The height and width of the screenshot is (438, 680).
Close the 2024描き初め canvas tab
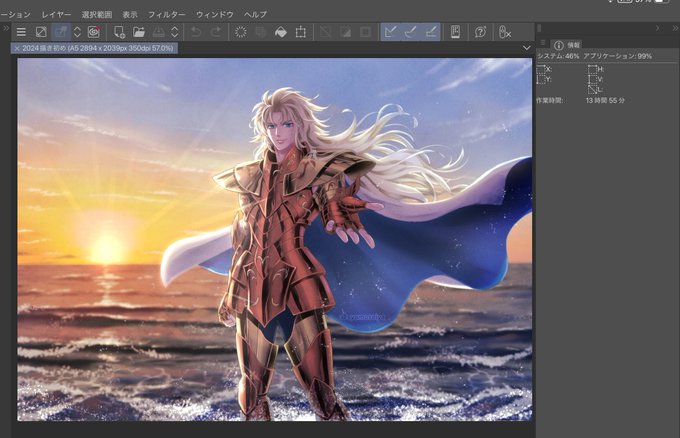click(x=17, y=49)
